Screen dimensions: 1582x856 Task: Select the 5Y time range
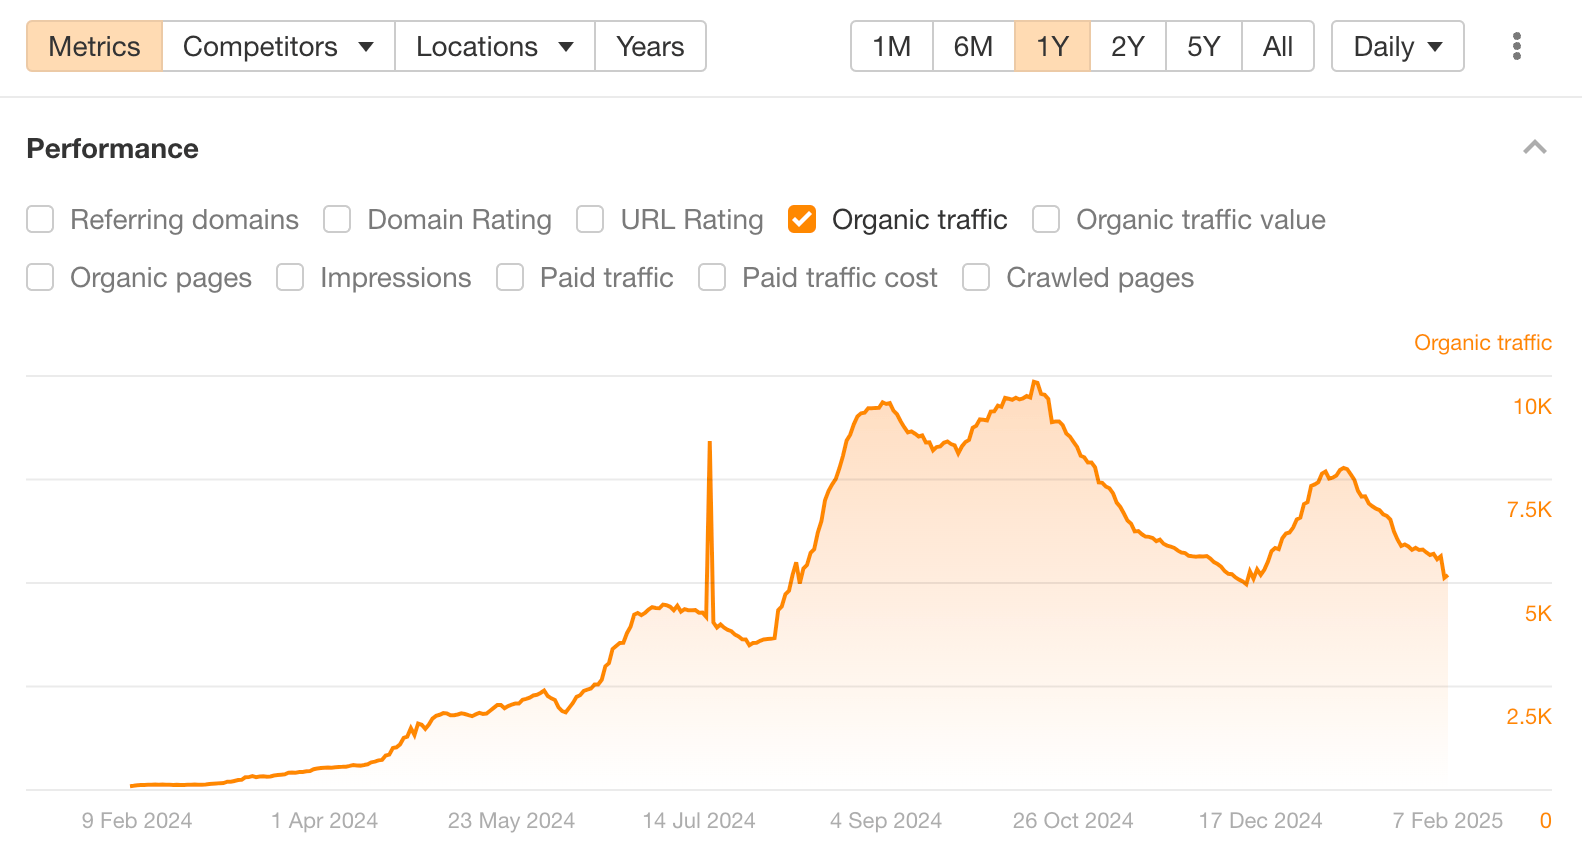1203,46
